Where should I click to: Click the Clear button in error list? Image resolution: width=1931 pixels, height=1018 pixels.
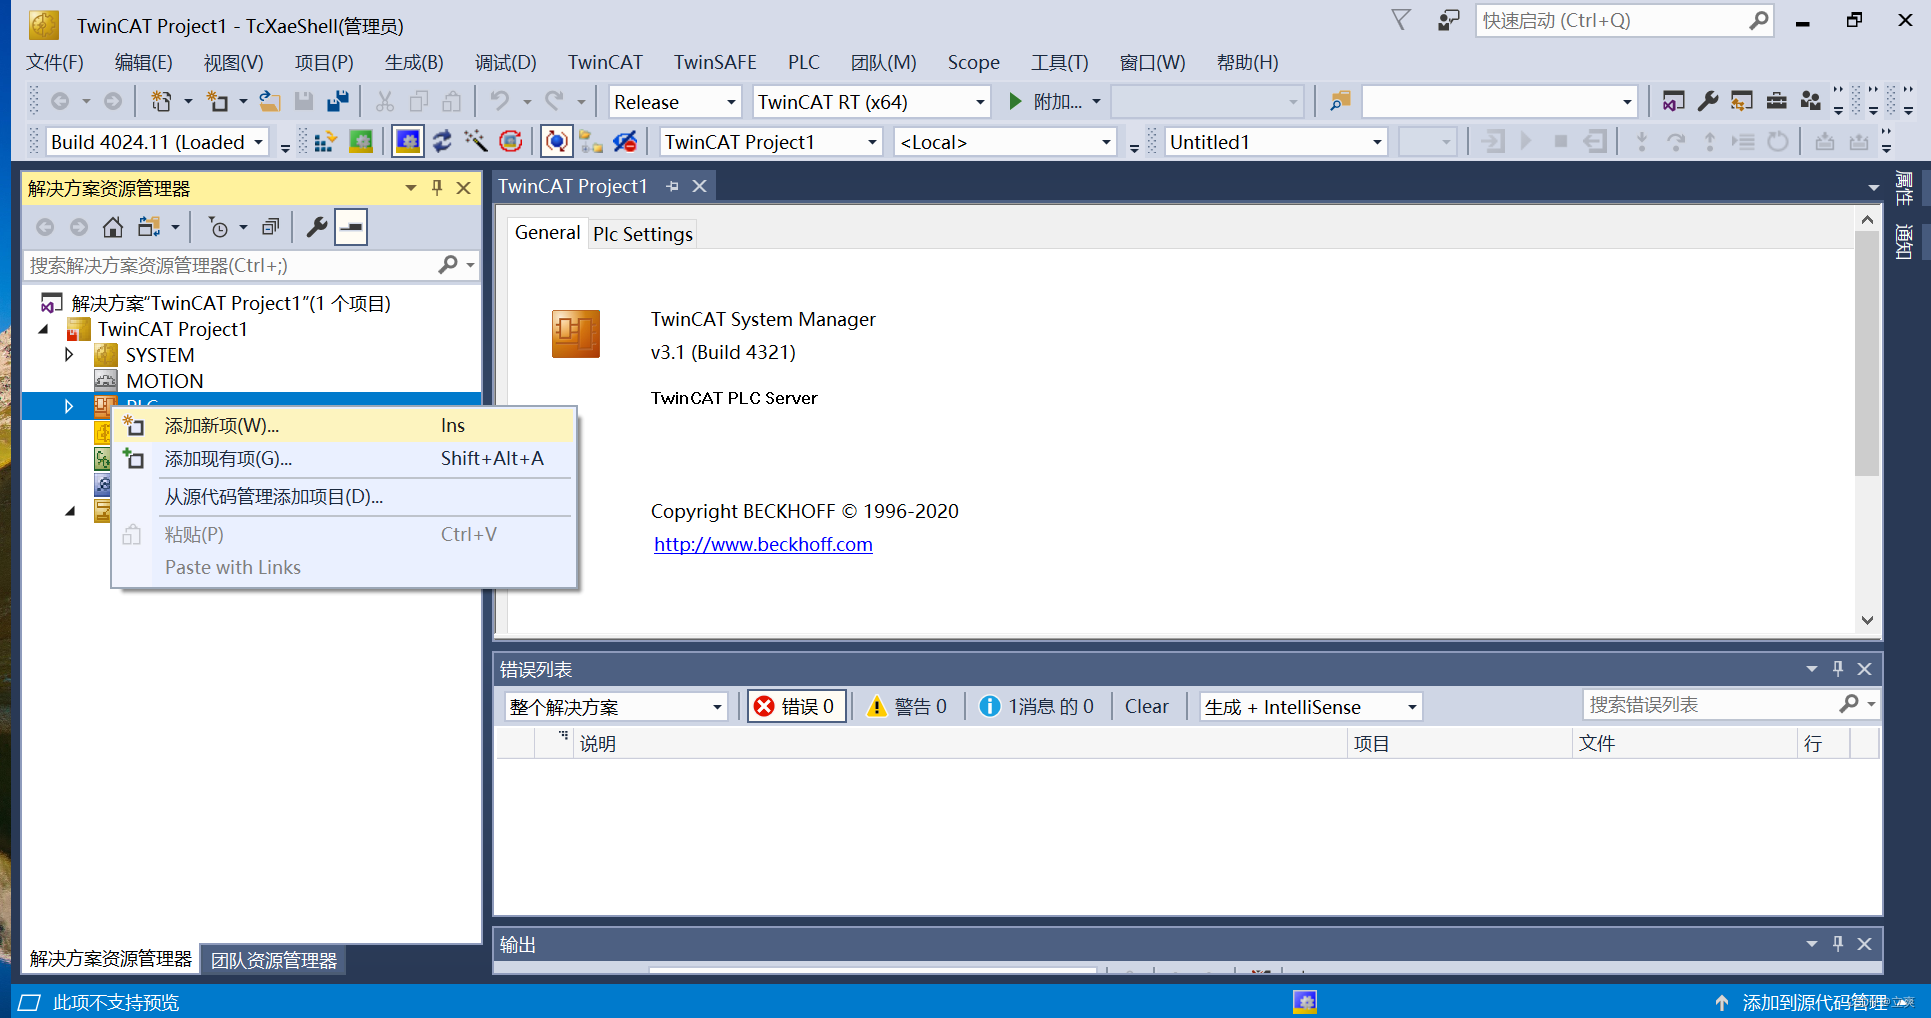(x=1146, y=706)
